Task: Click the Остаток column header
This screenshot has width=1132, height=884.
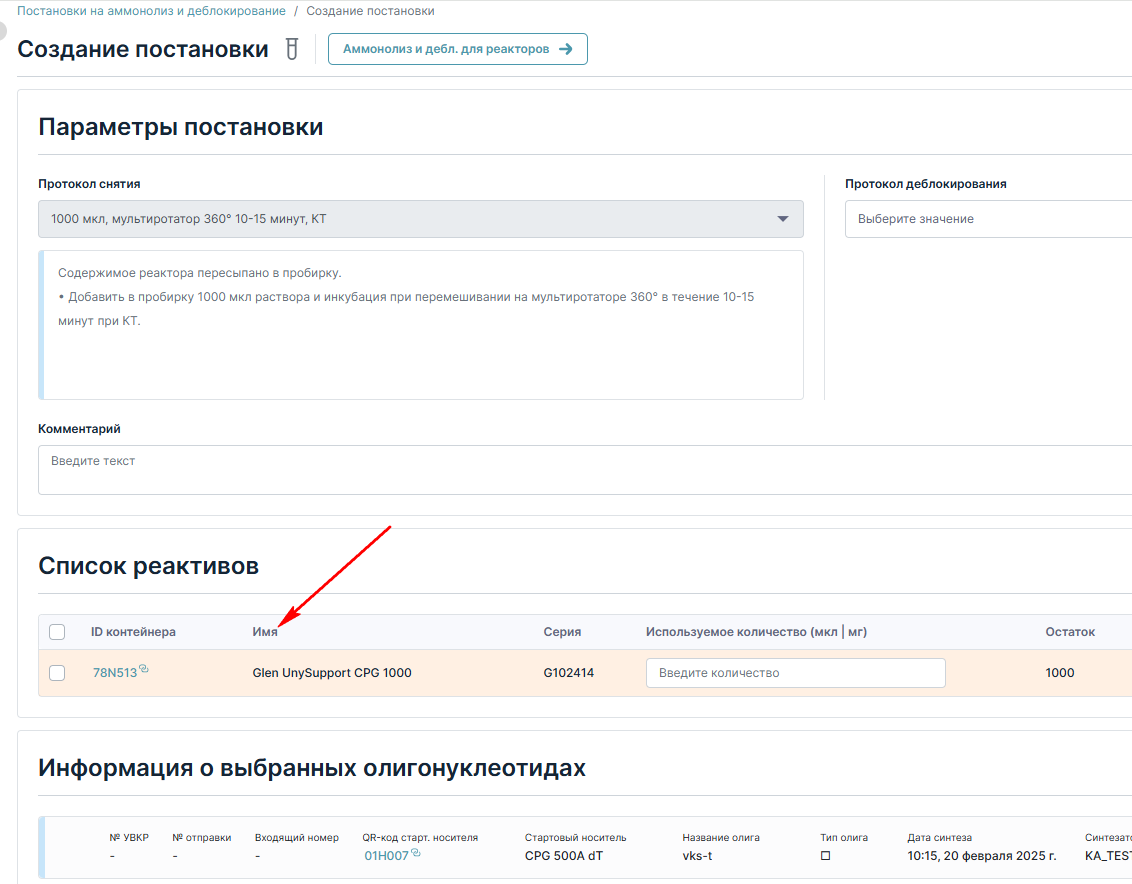Action: (x=1070, y=632)
